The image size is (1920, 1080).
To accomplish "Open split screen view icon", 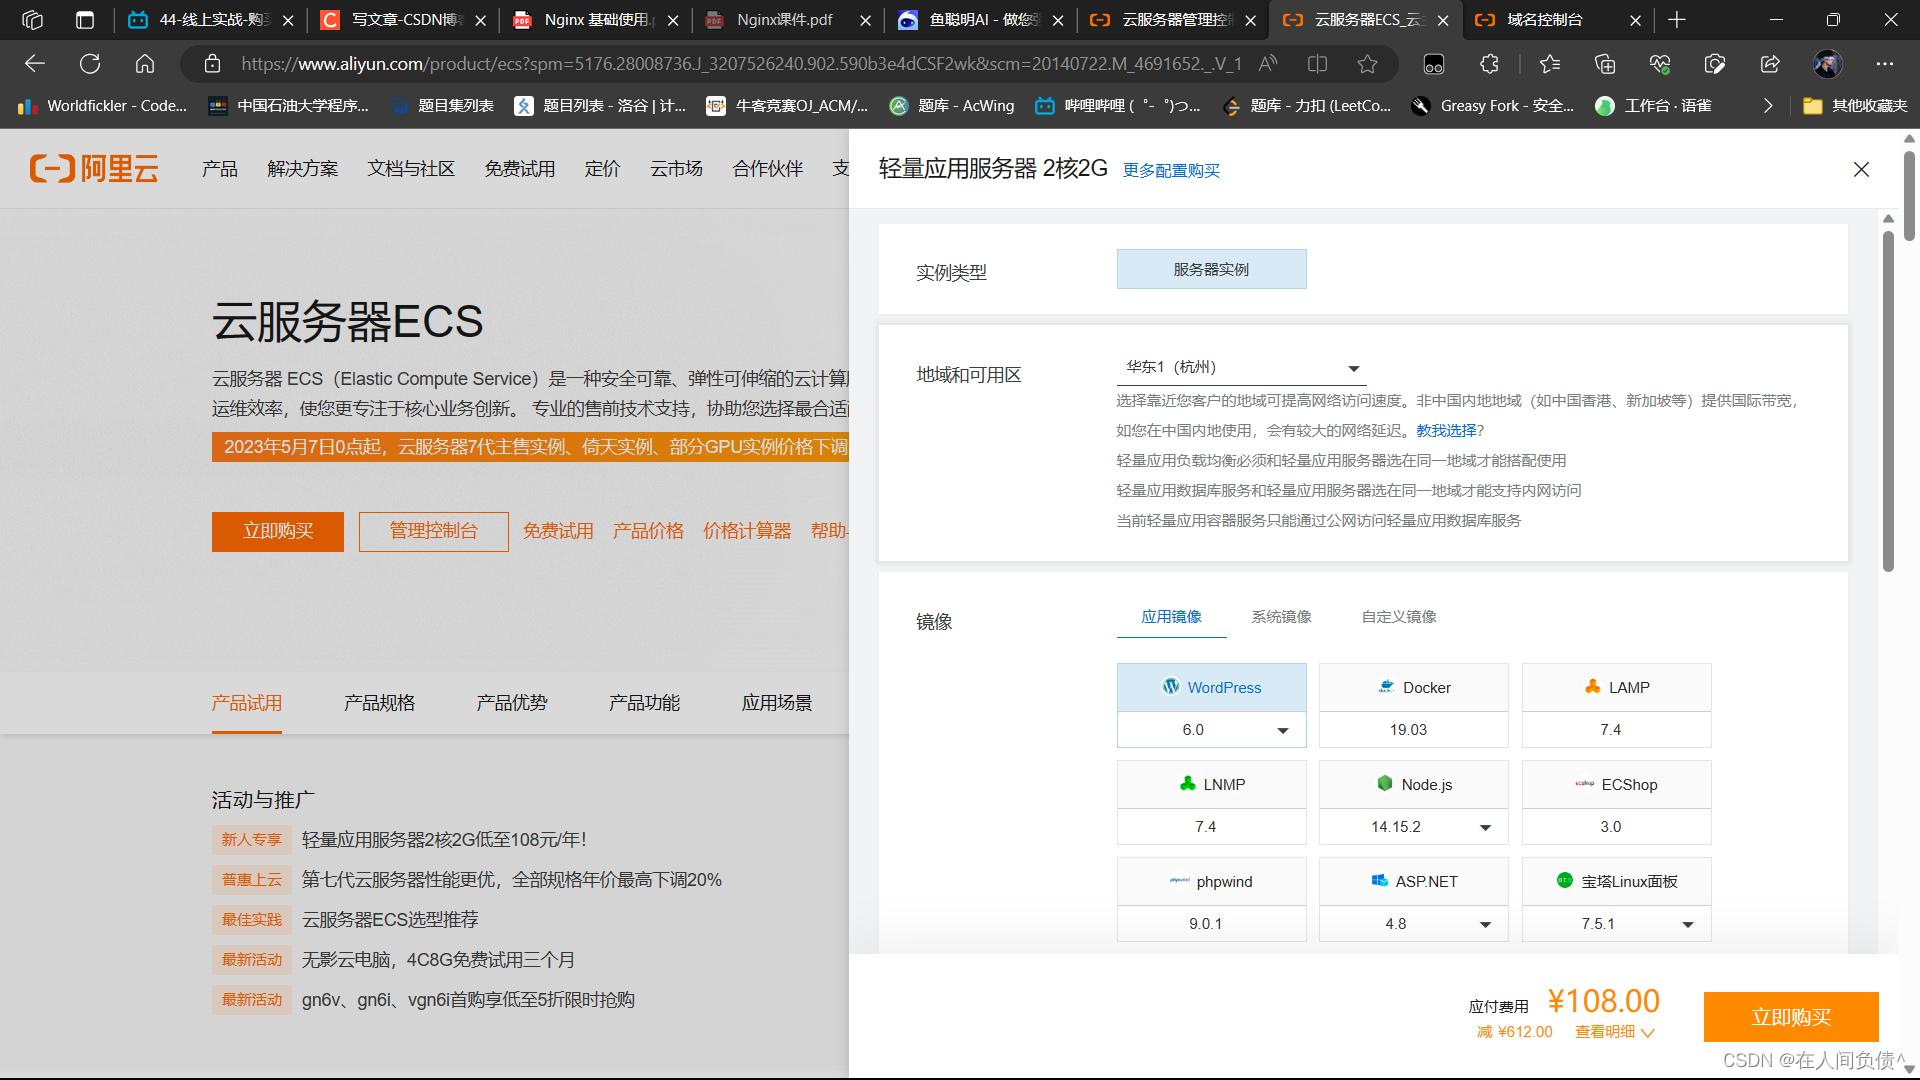I will coord(1317,64).
